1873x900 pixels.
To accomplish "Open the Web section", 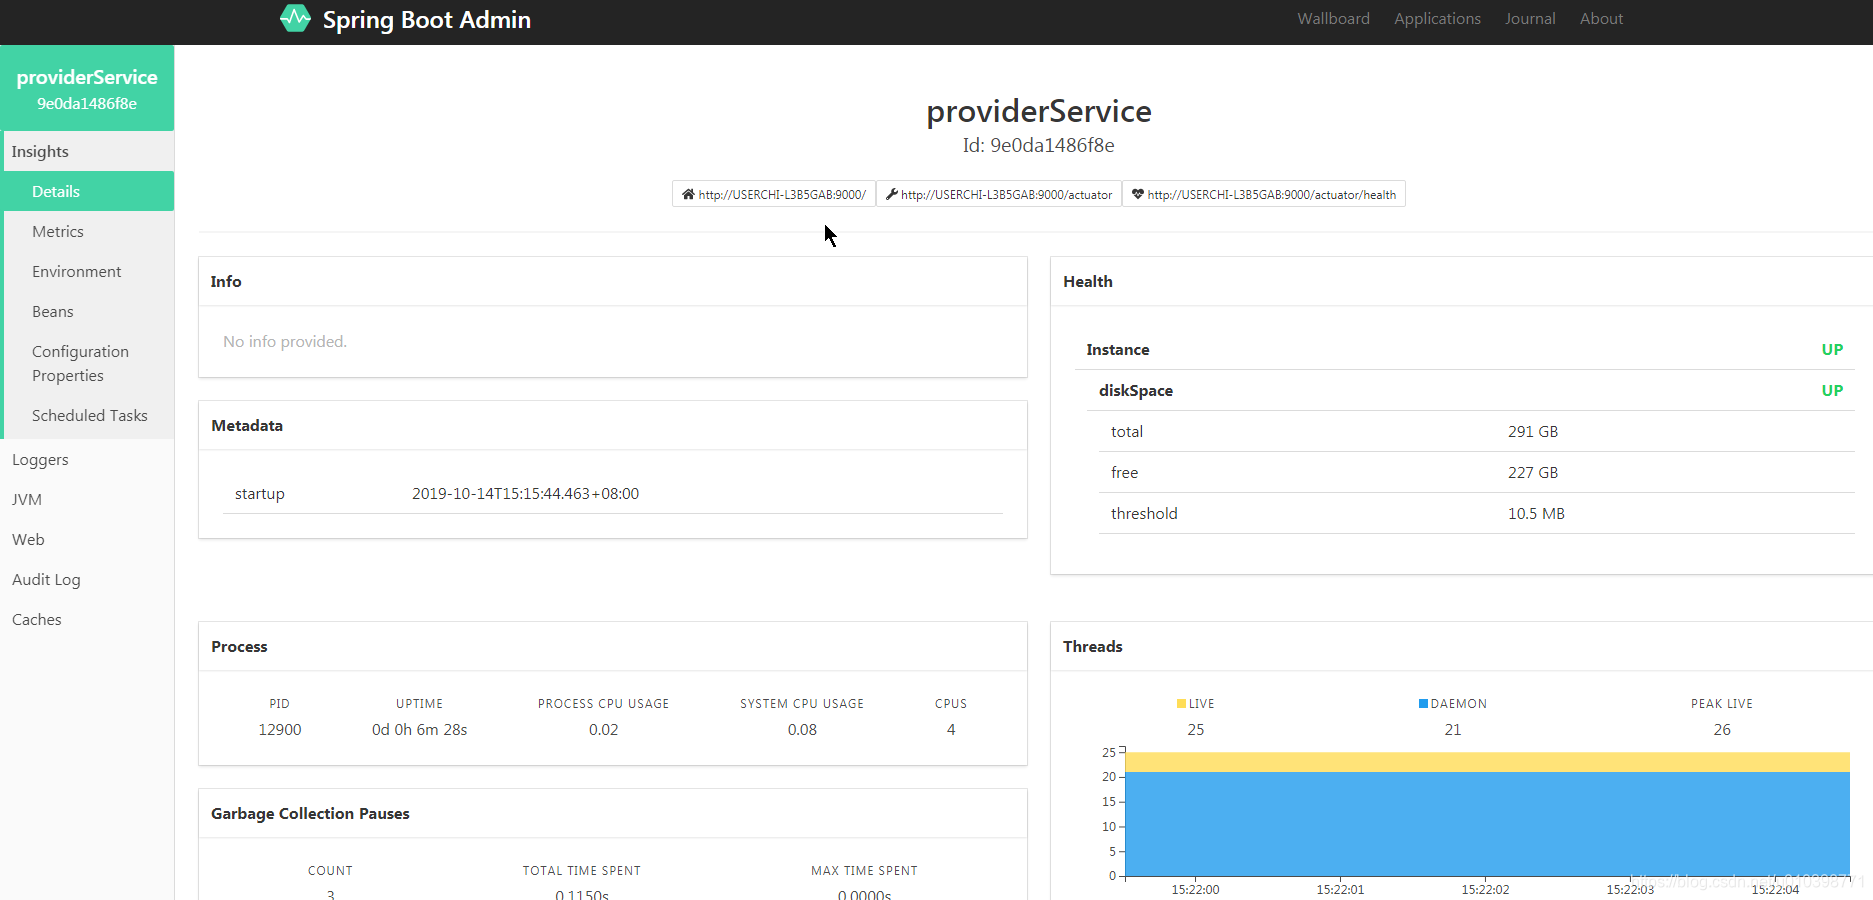I will click(x=87, y=539).
